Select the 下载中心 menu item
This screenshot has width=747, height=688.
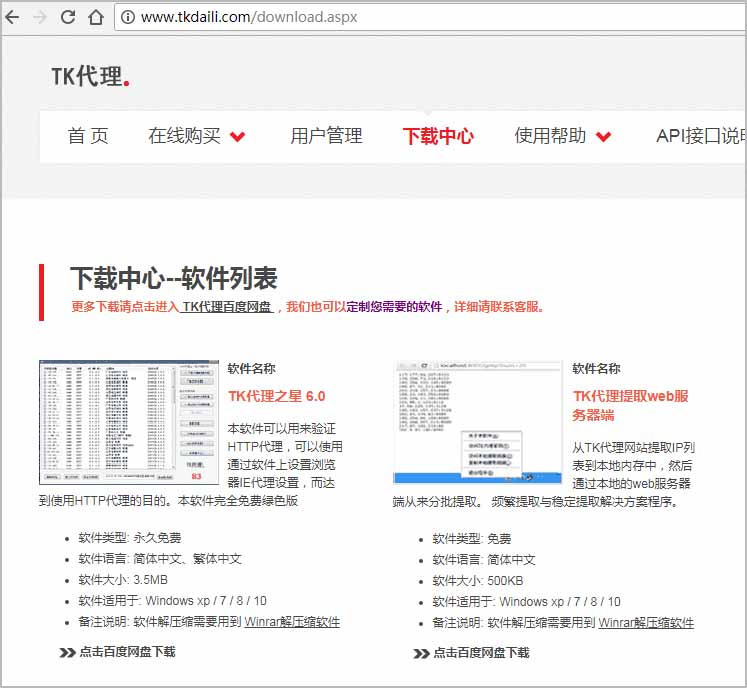coord(438,136)
